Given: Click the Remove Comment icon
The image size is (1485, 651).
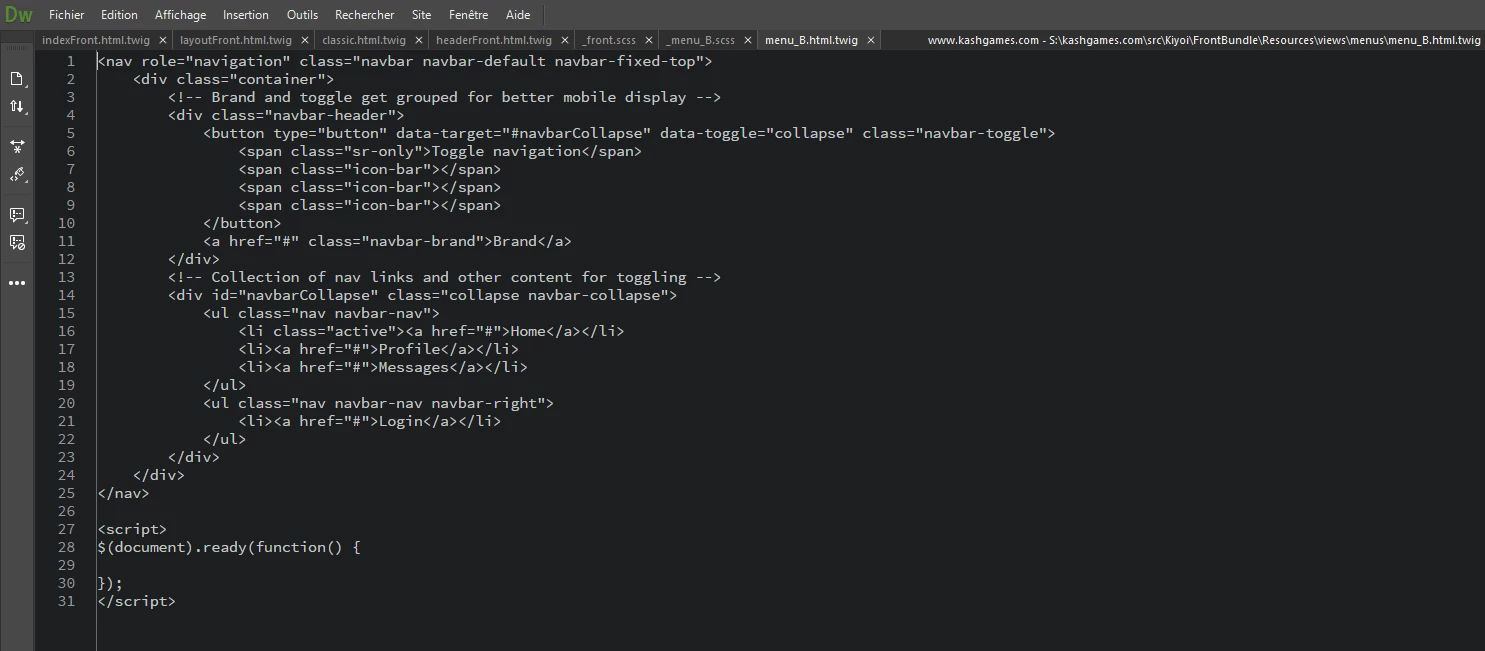Looking at the screenshot, I should click(17, 242).
